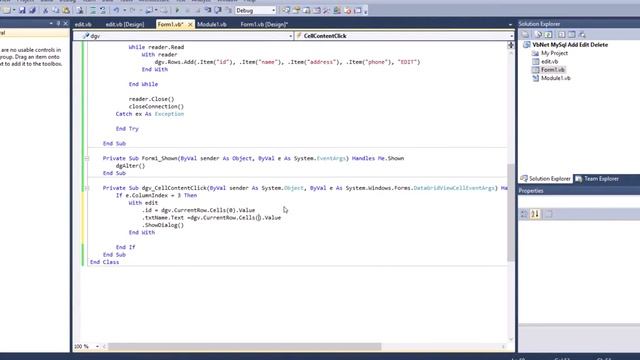Image resolution: width=640 pixels, height=360 pixels.
Task: Click the 'dgAlter()' code line
Action: click(130, 166)
